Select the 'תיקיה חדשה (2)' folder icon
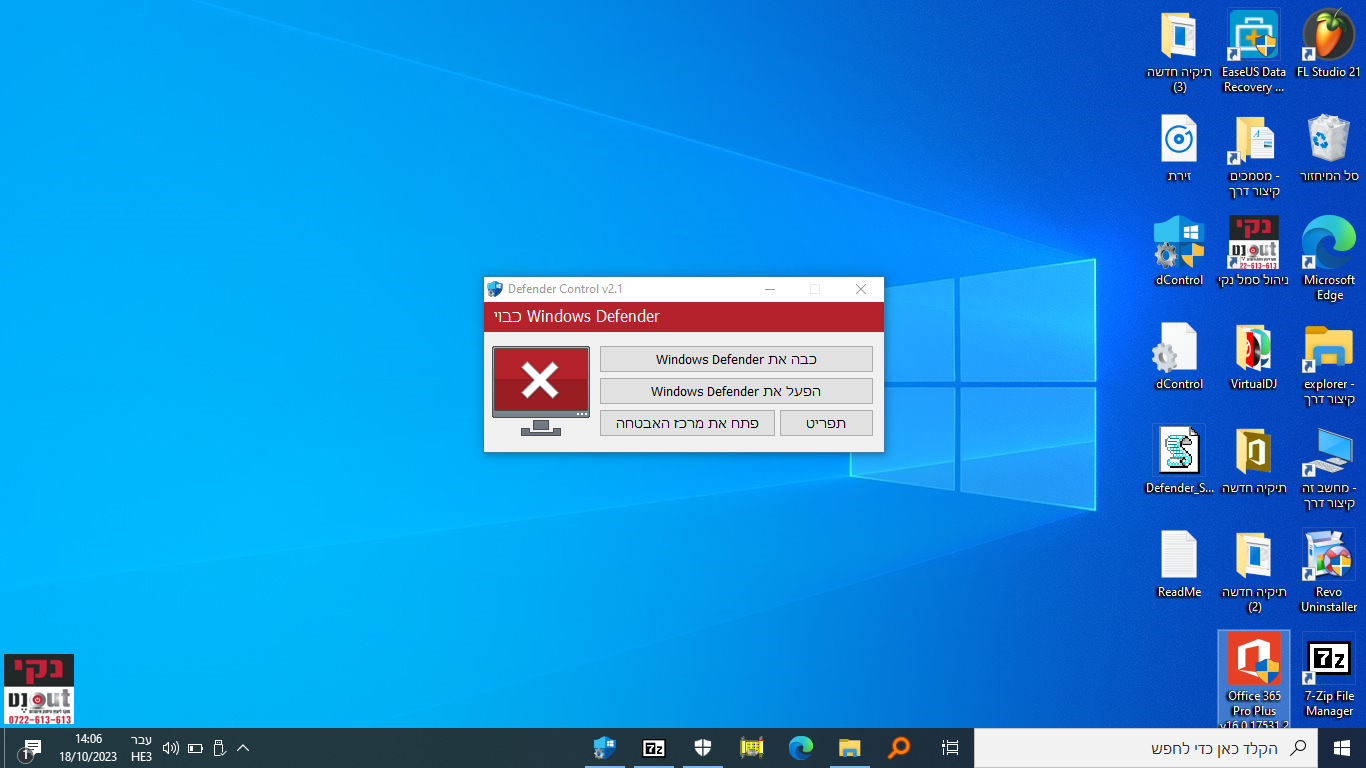Screen dimensions: 1366x768 tap(1254, 571)
